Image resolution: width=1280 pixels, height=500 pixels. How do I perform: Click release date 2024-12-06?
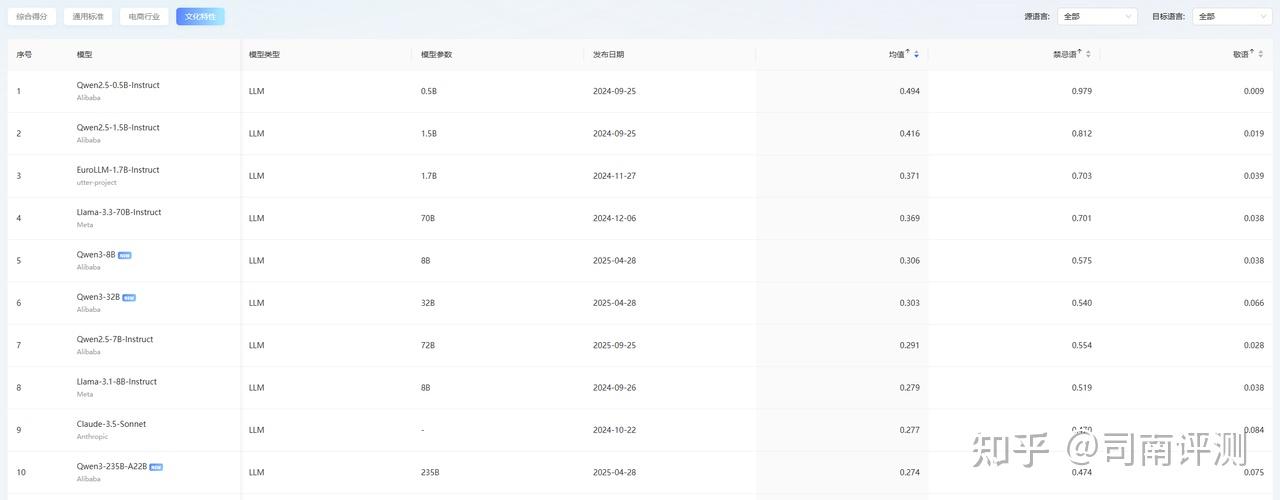point(614,218)
